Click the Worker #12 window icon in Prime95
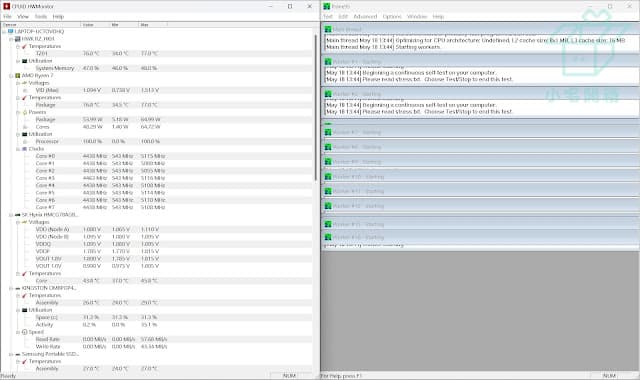 click(328, 206)
